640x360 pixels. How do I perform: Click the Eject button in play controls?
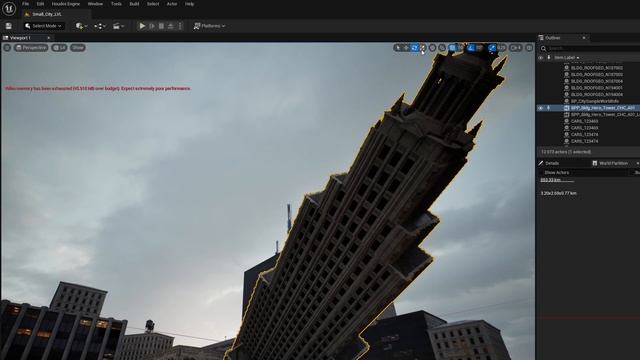[171, 26]
